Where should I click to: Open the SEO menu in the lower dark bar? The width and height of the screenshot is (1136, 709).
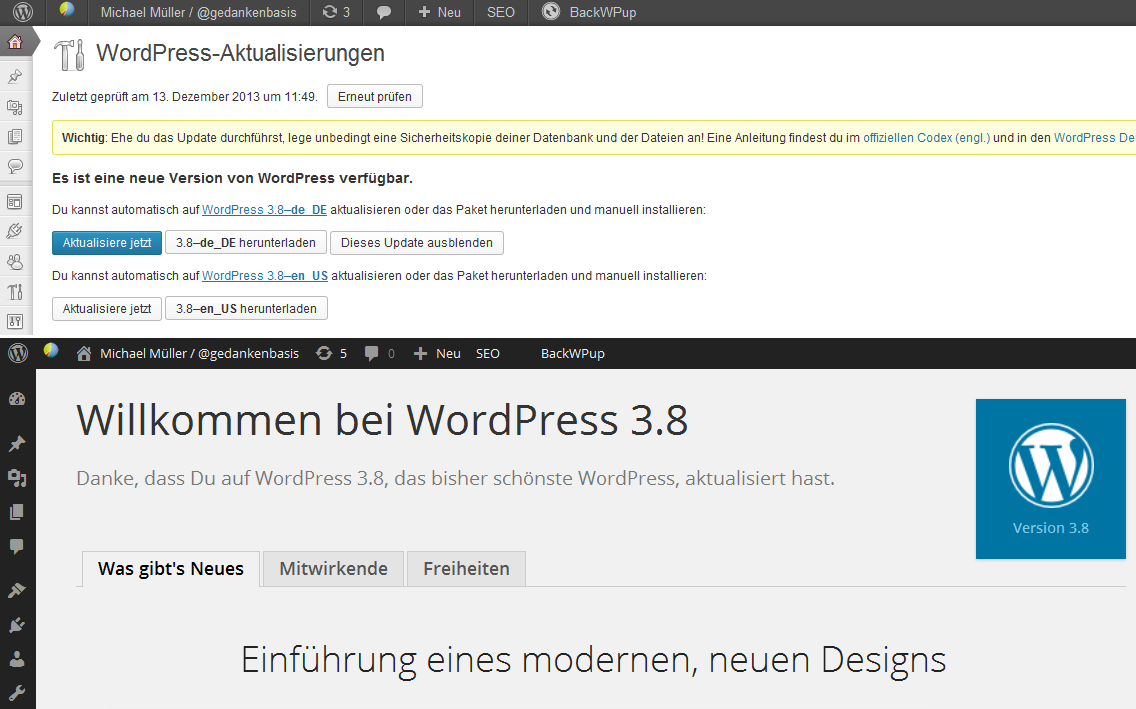coord(488,353)
